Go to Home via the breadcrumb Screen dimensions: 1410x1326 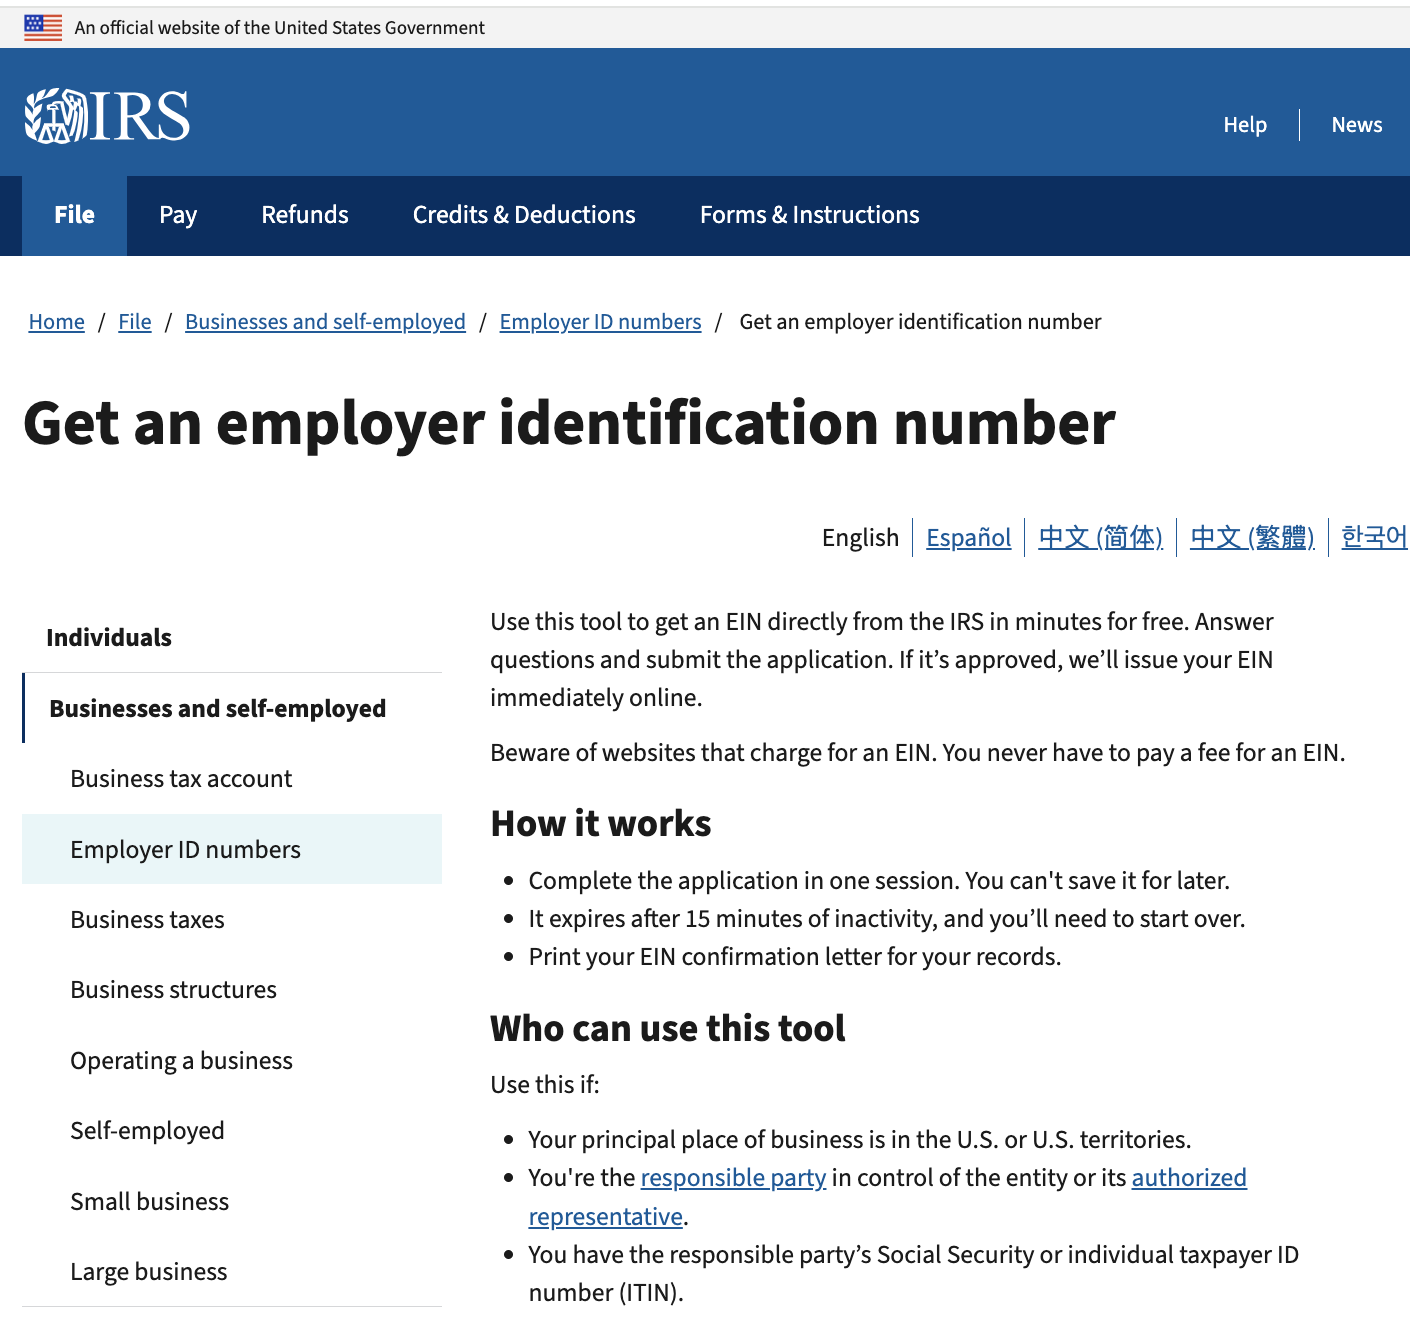pos(56,321)
